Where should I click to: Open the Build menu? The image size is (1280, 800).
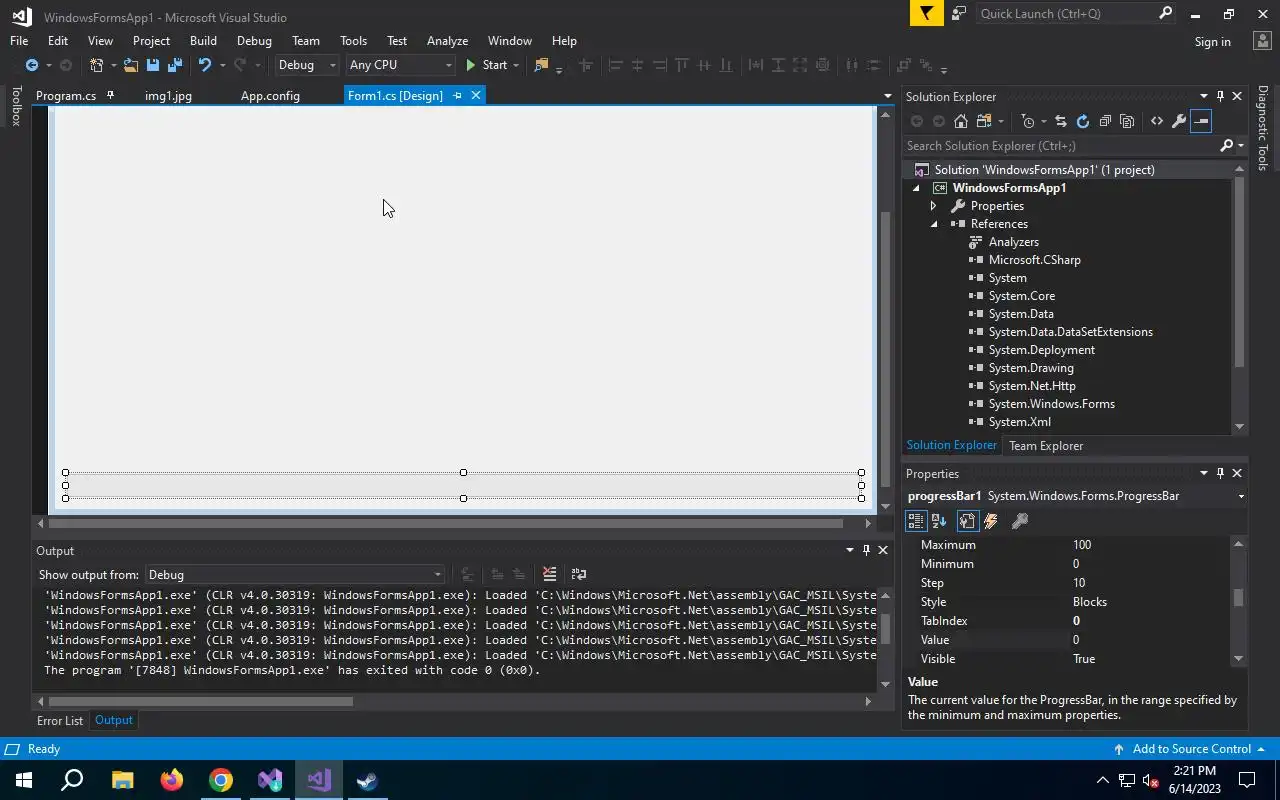pos(203,41)
